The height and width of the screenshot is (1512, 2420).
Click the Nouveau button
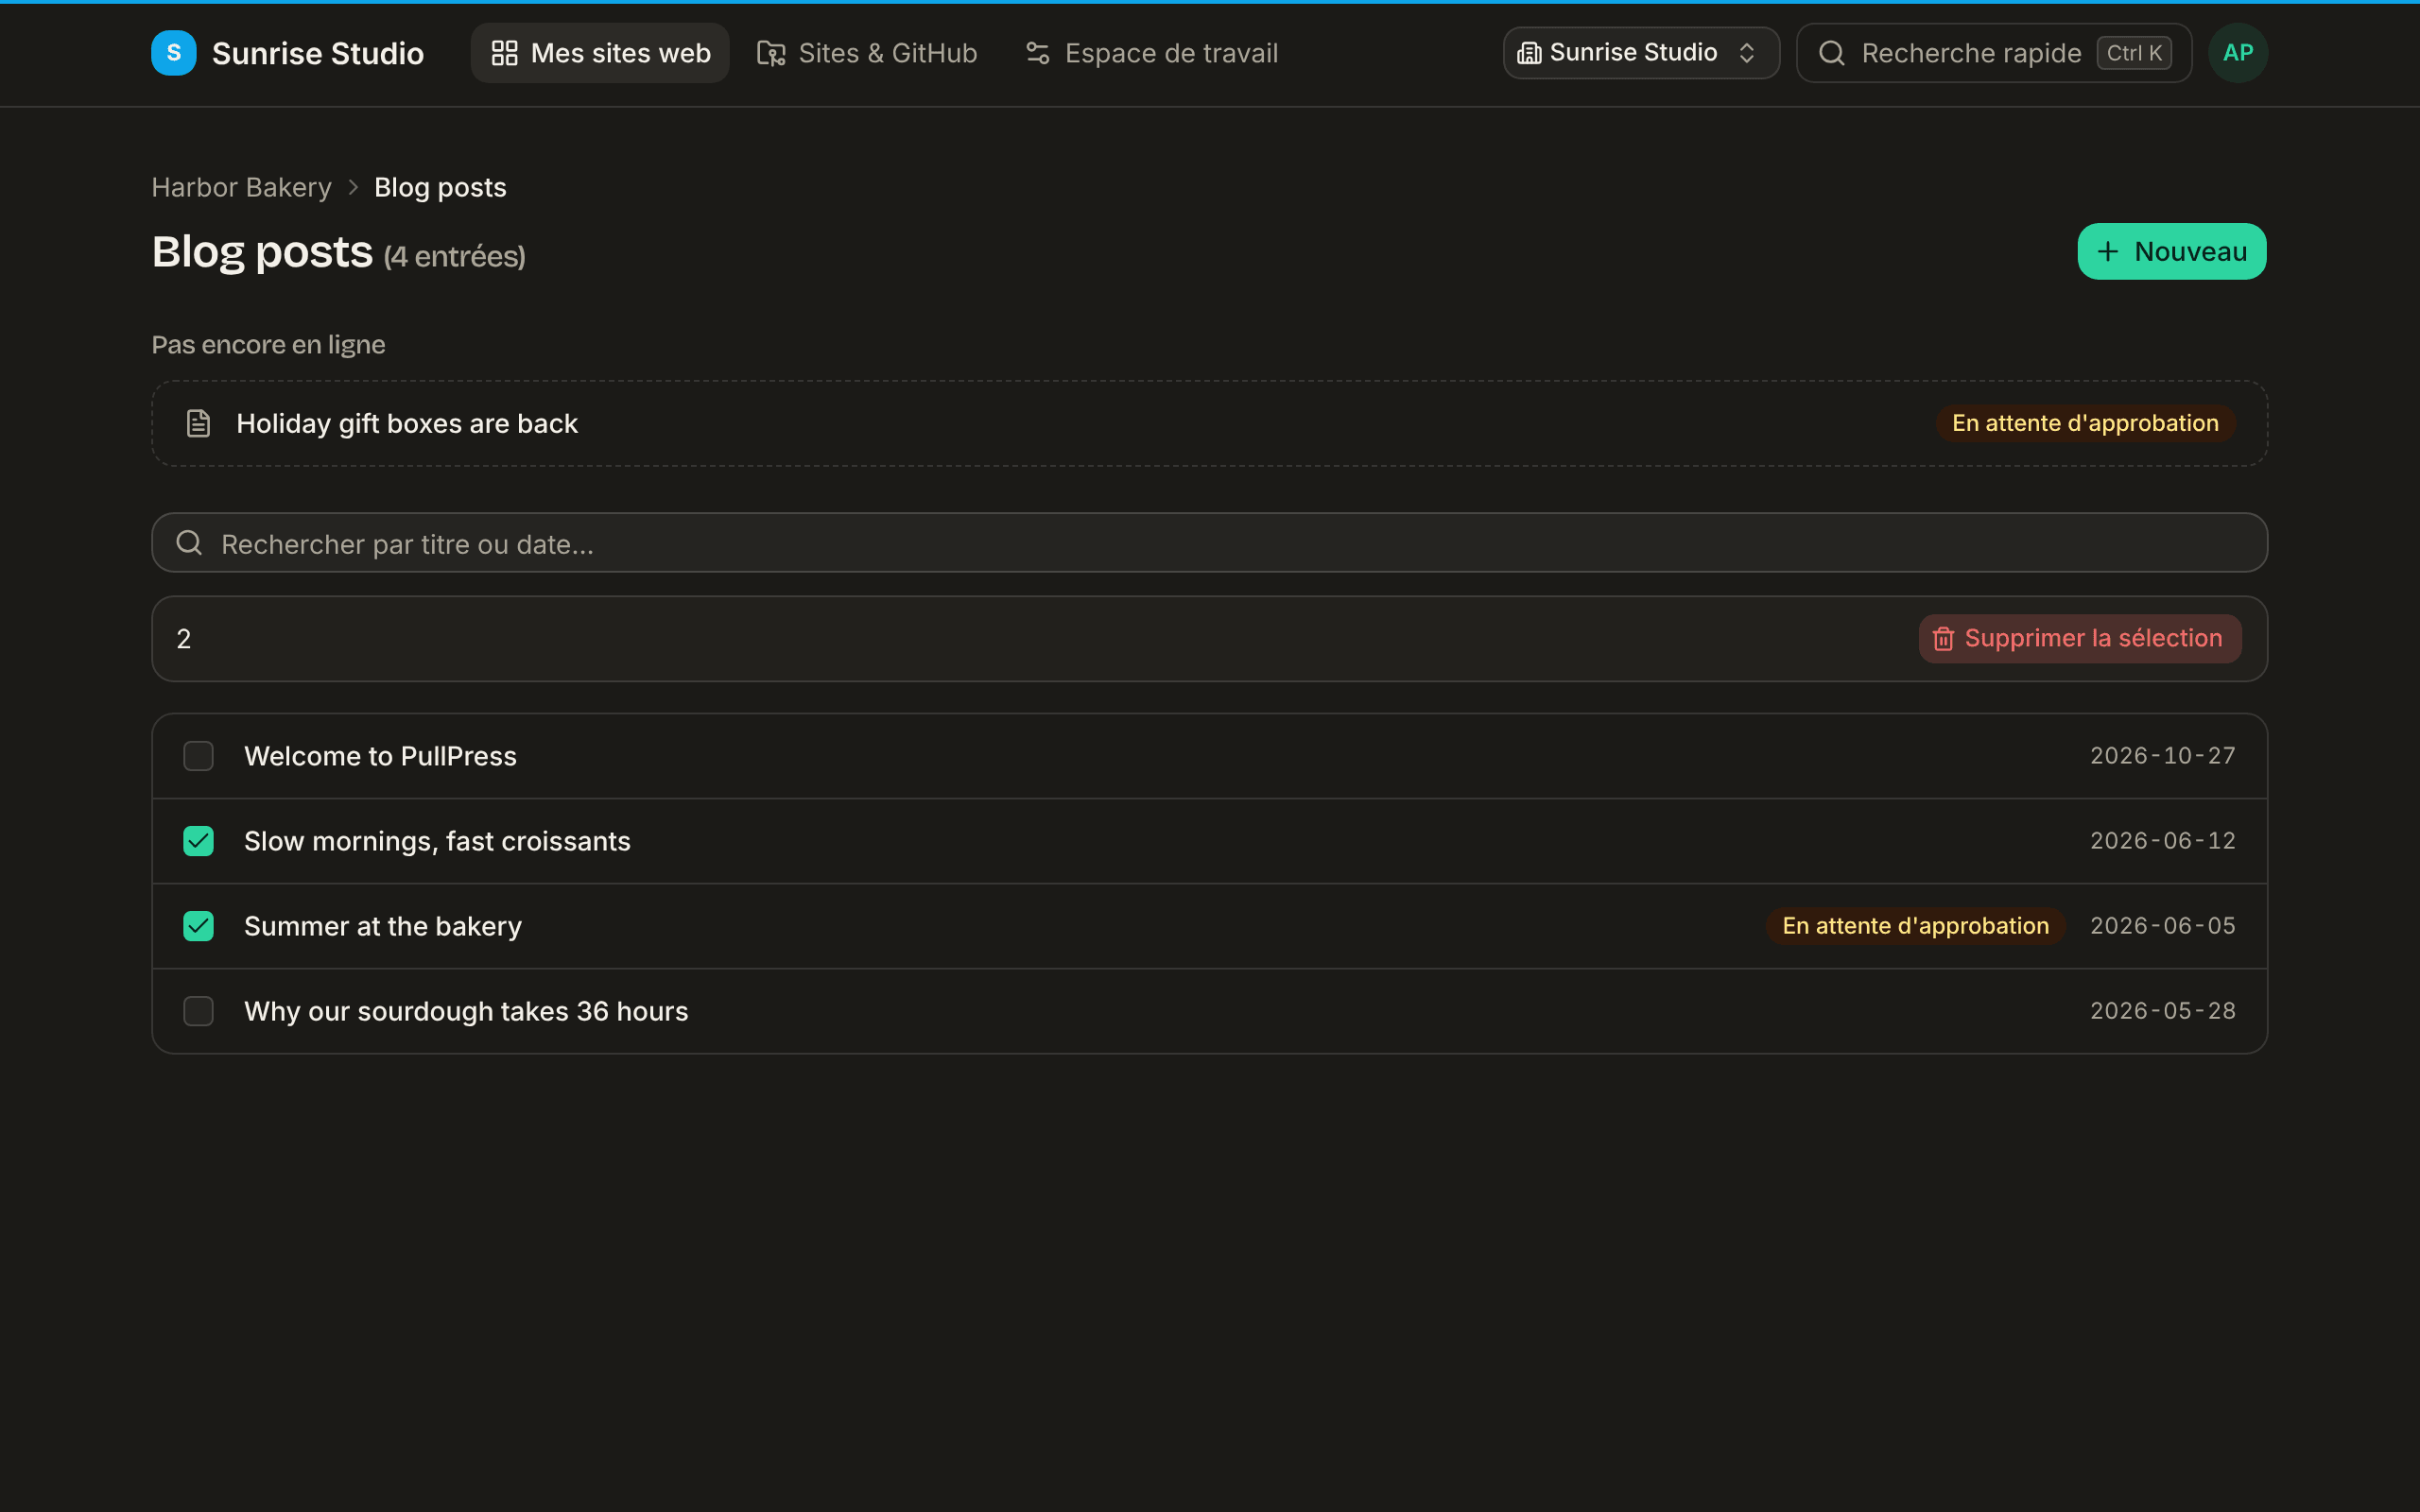pos(2171,252)
